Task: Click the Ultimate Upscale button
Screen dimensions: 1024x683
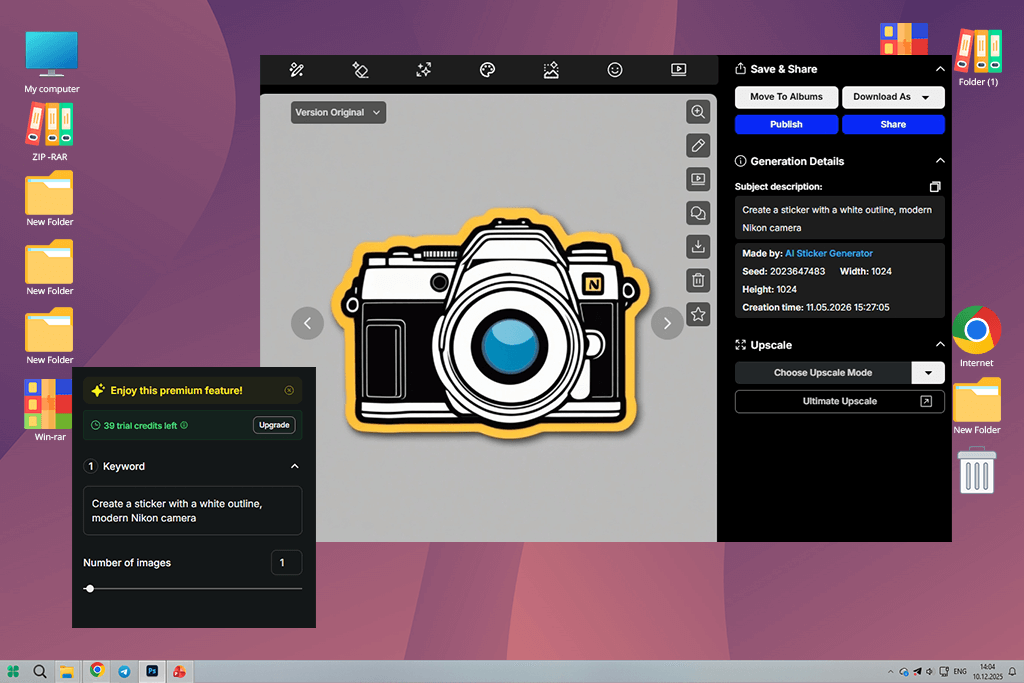Action: click(x=840, y=402)
